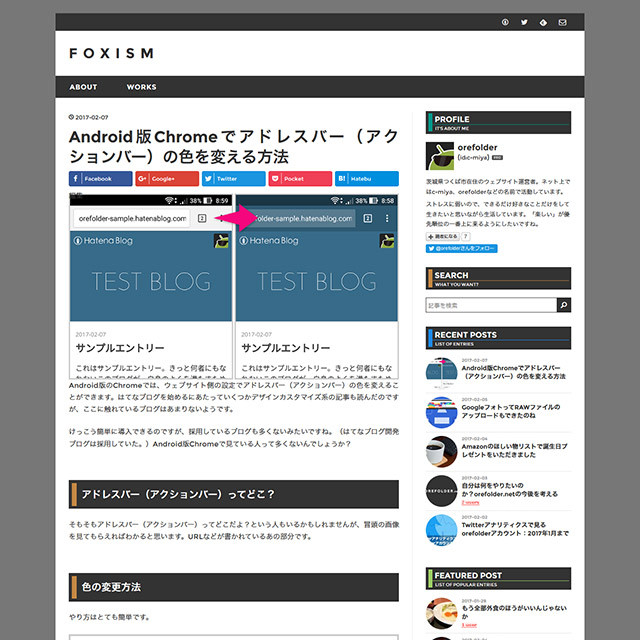Bookmark the post with Hatebu
The height and width of the screenshot is (640, 640).
point(367,179)
